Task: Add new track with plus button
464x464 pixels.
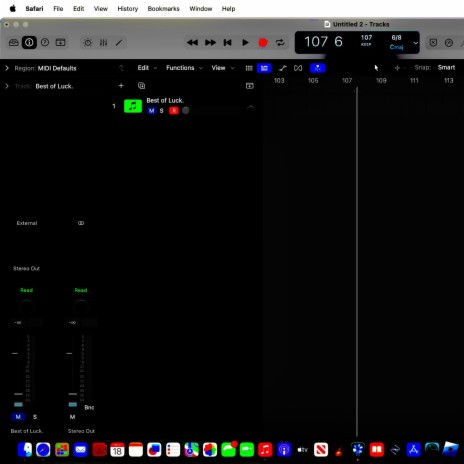Action: pos(121,86)
